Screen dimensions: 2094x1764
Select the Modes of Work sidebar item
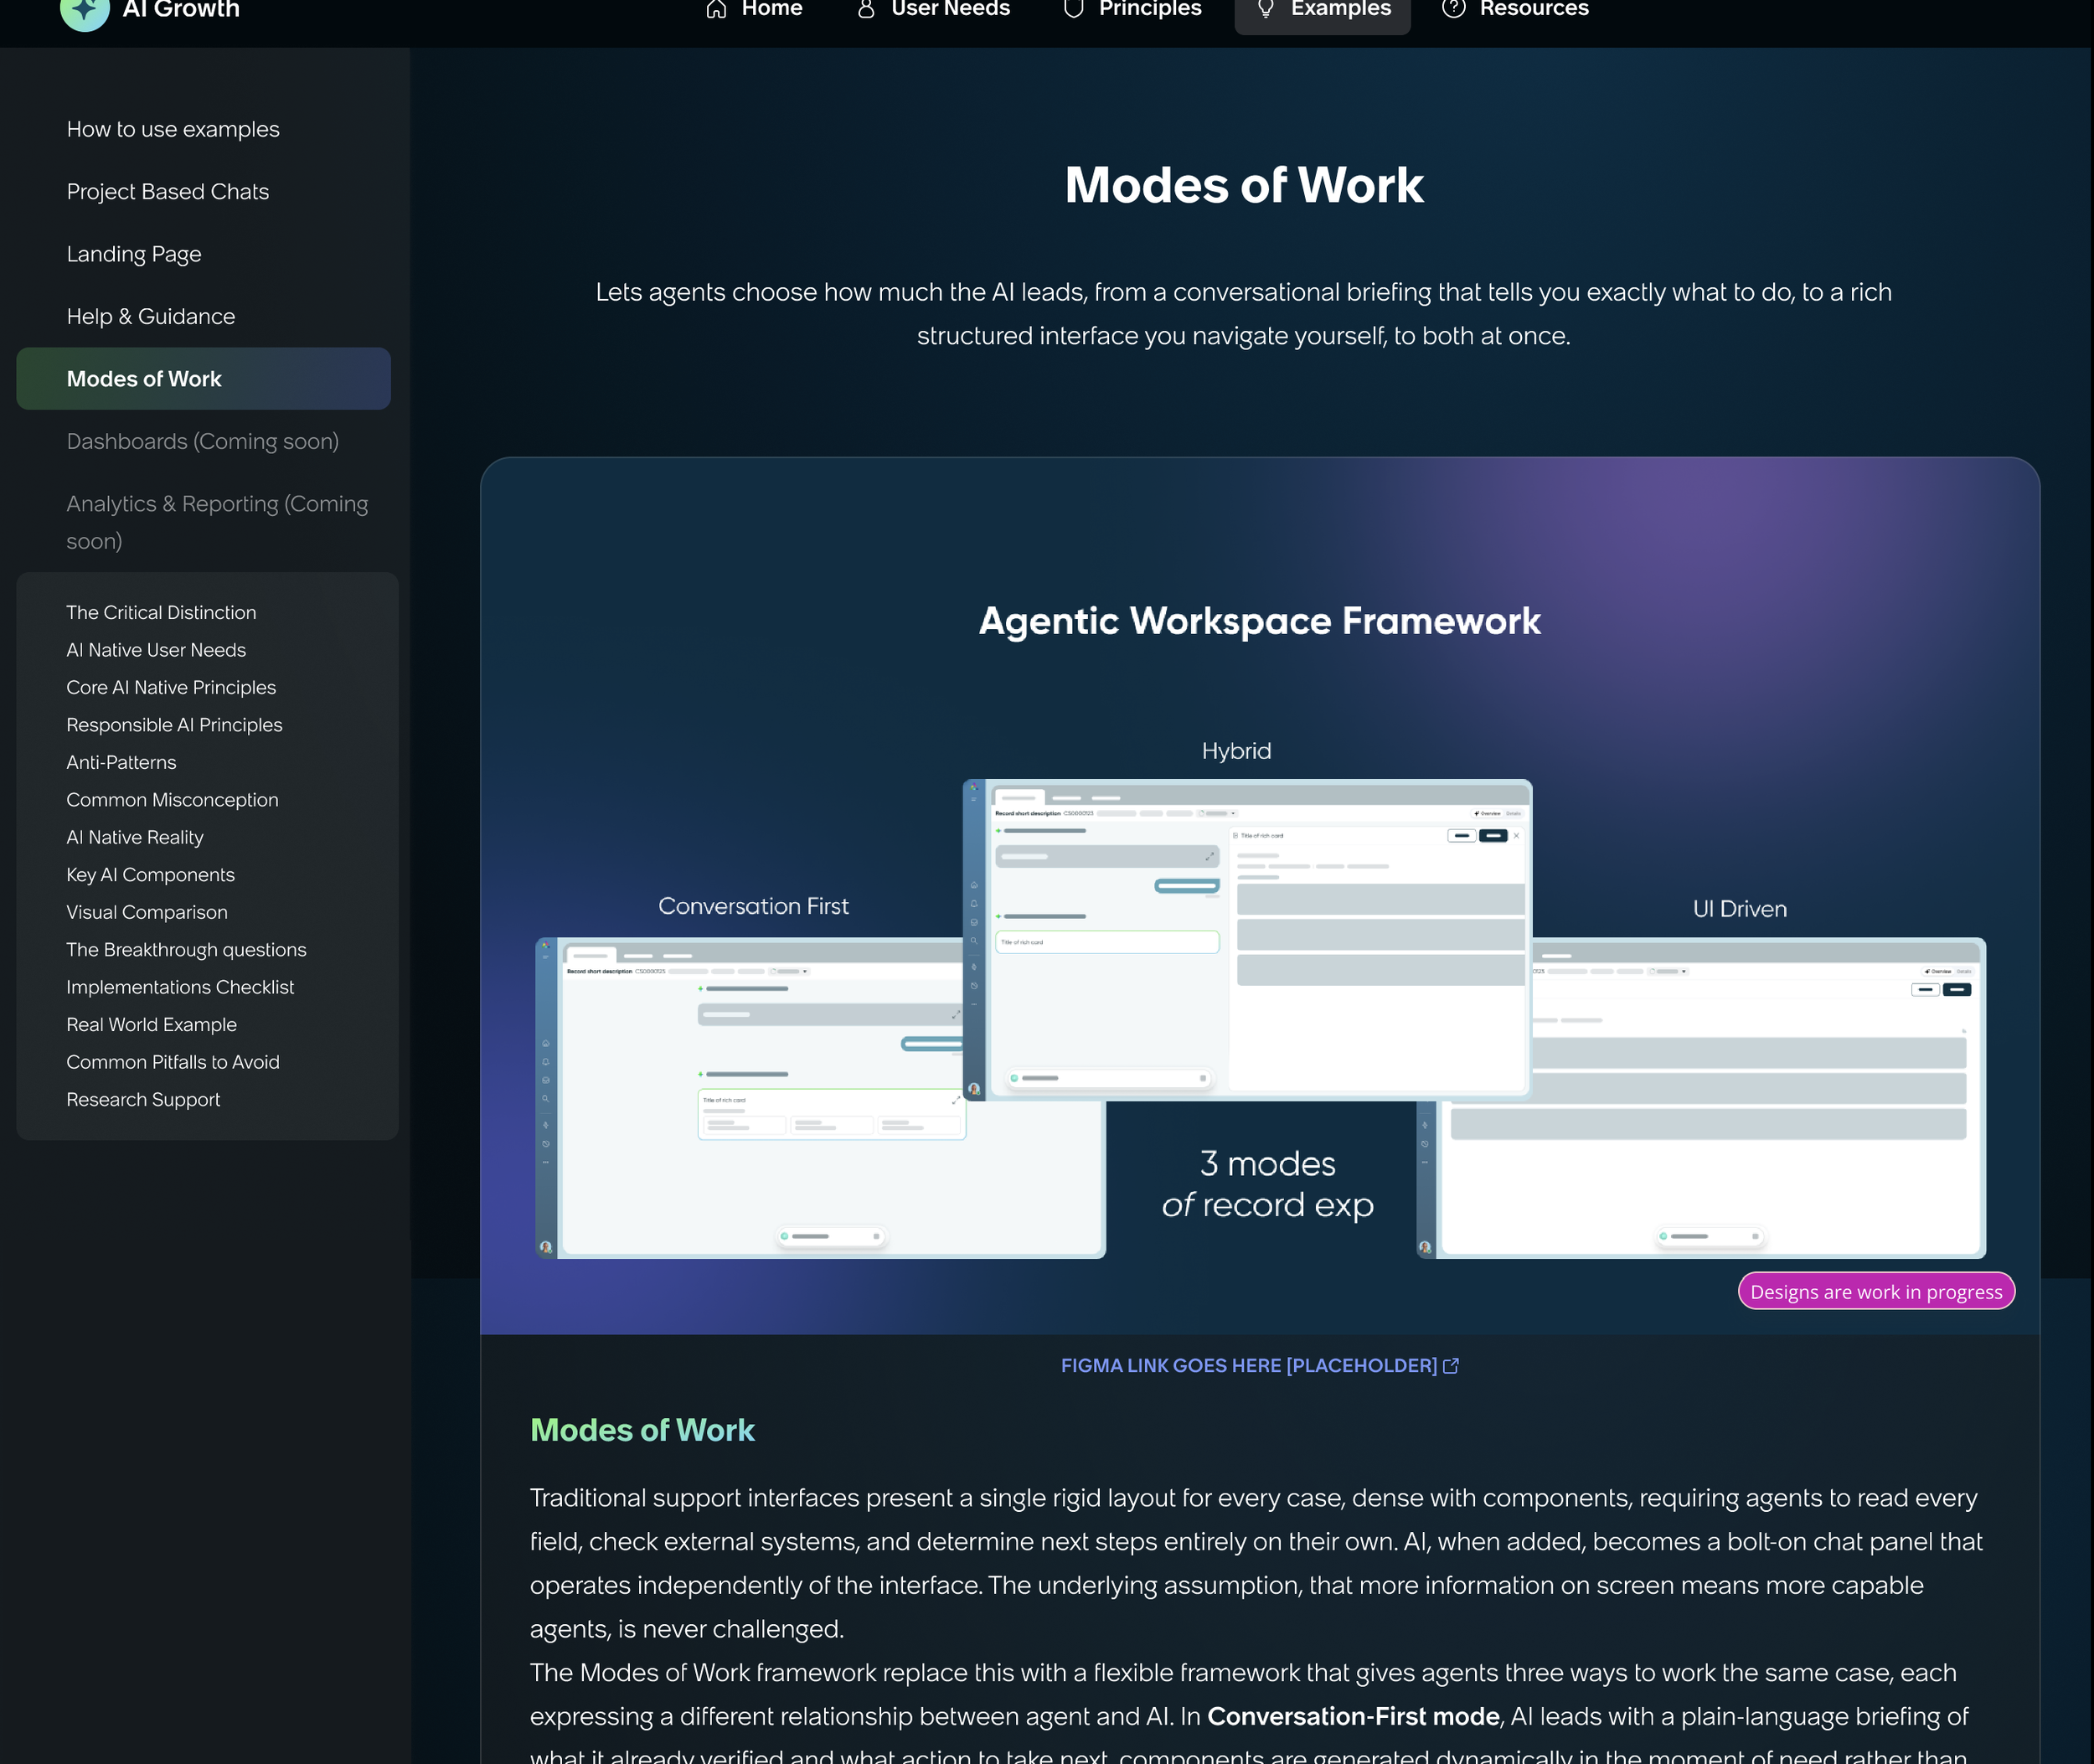[x=144, y=379]
